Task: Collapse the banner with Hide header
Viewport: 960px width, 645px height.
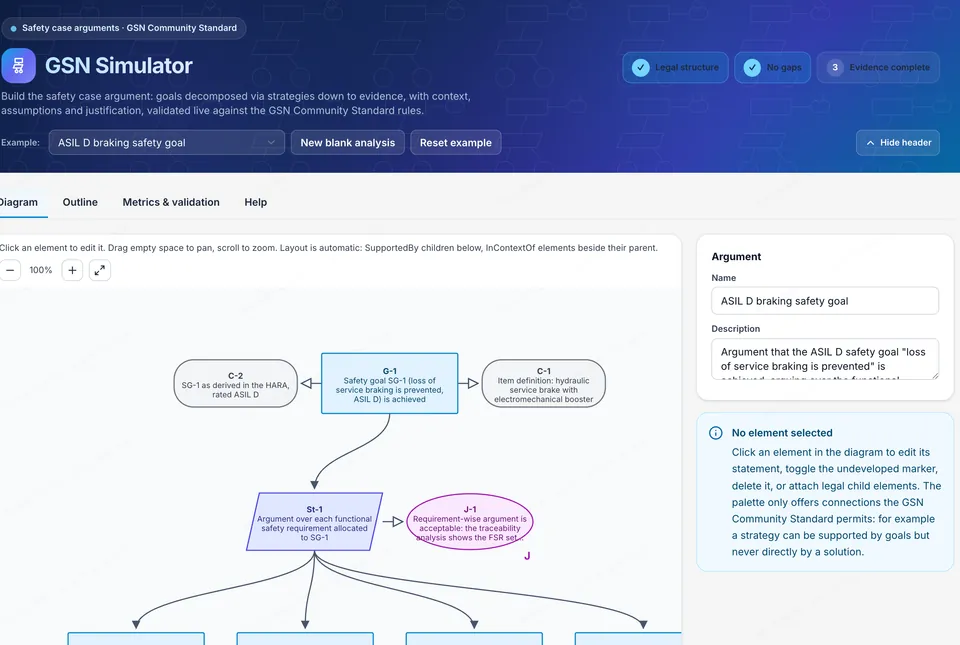Action: point(898,143)
